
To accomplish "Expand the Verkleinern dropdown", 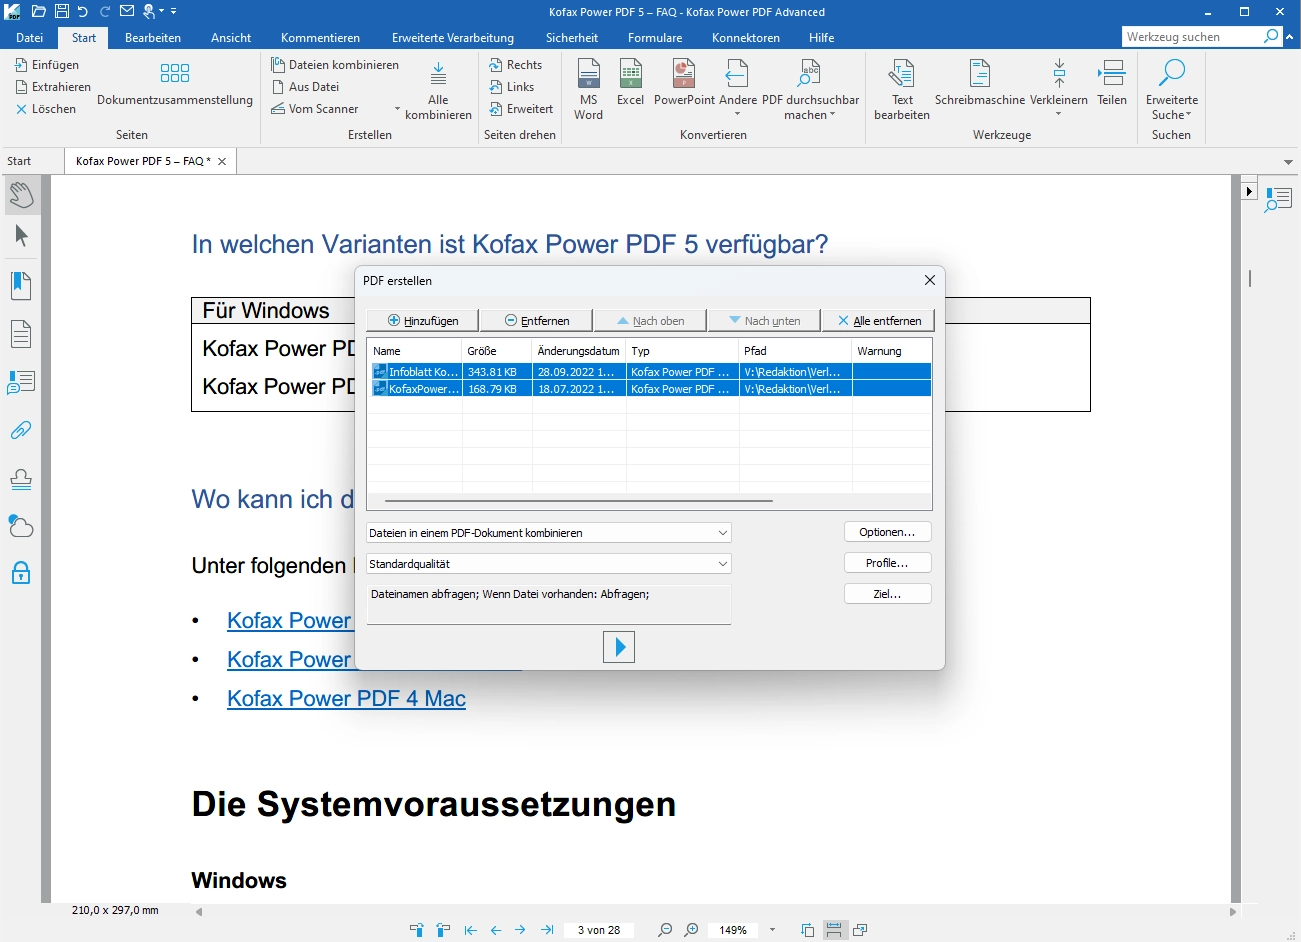I will pos(1058,114).
